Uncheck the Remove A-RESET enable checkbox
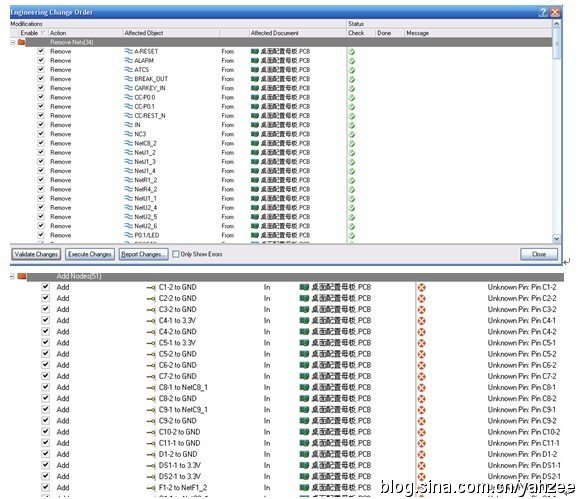The image size is (578, 499). [x=41, y=51]
